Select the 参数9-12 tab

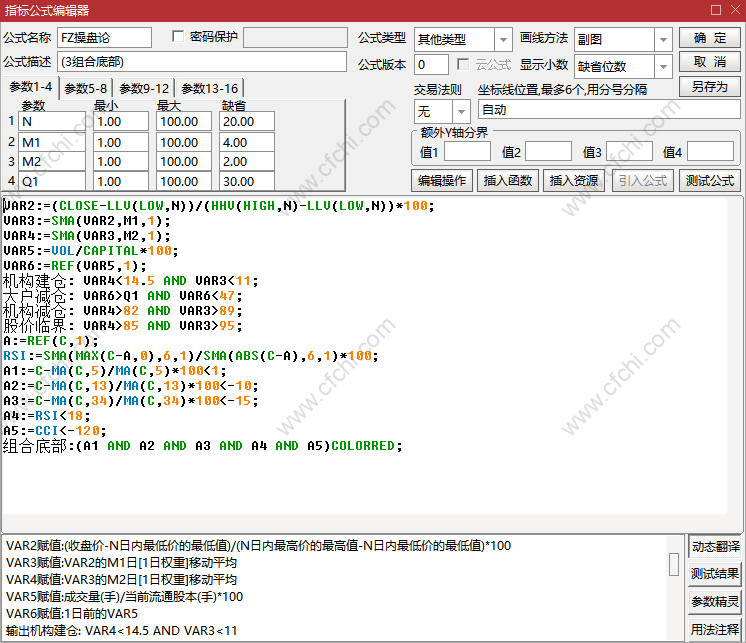click(x=144, y=88)
